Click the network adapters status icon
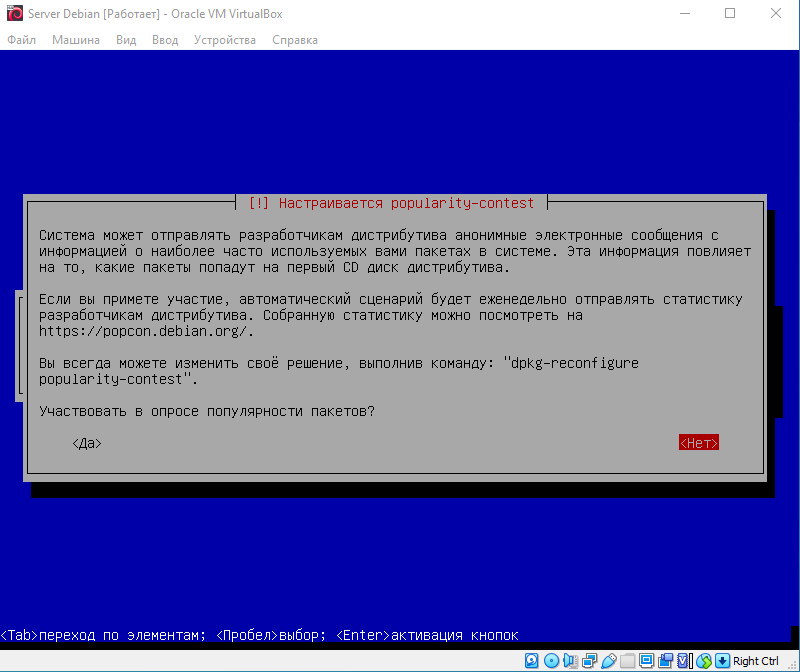The width and height of the screenshot is (800, 672). [x=589, y=661]
